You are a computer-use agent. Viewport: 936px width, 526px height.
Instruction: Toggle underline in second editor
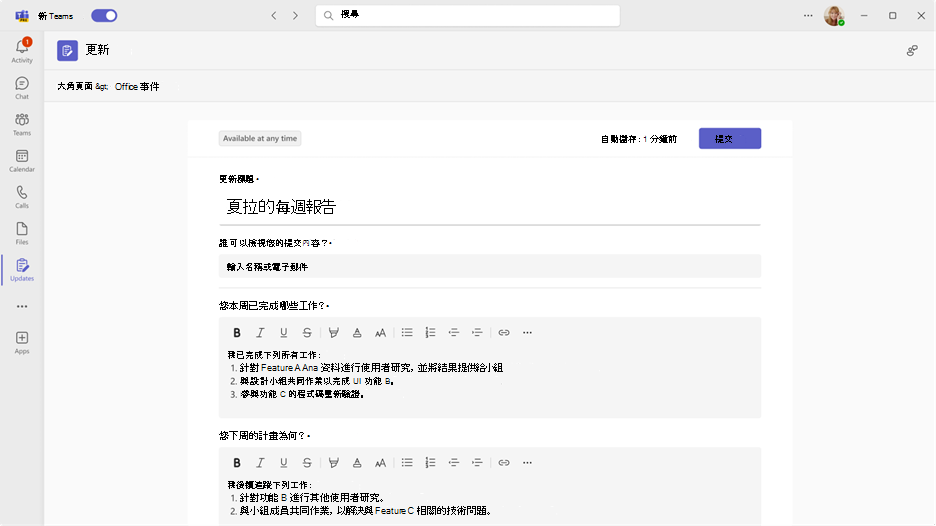pos(284,463)
